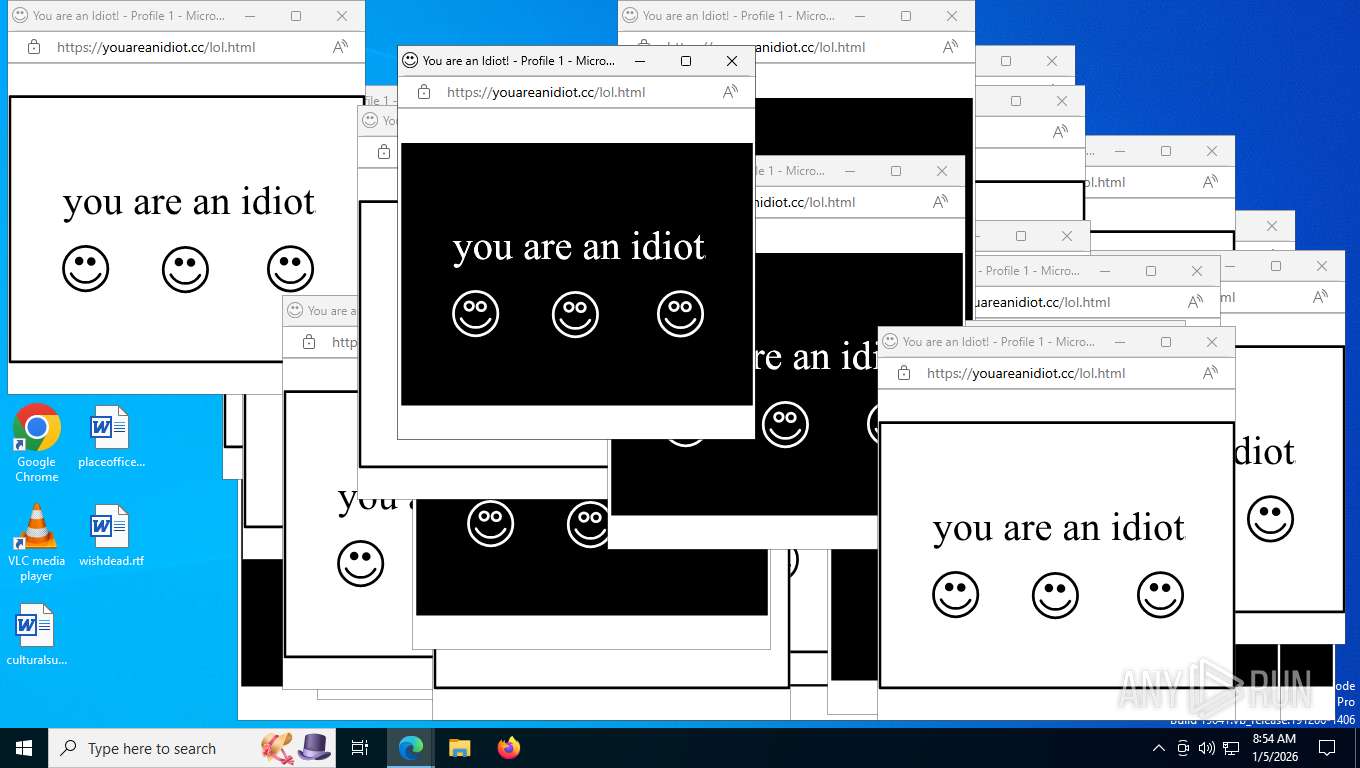Open Google Chrome desktop shortcut

[x=37, y=443]
